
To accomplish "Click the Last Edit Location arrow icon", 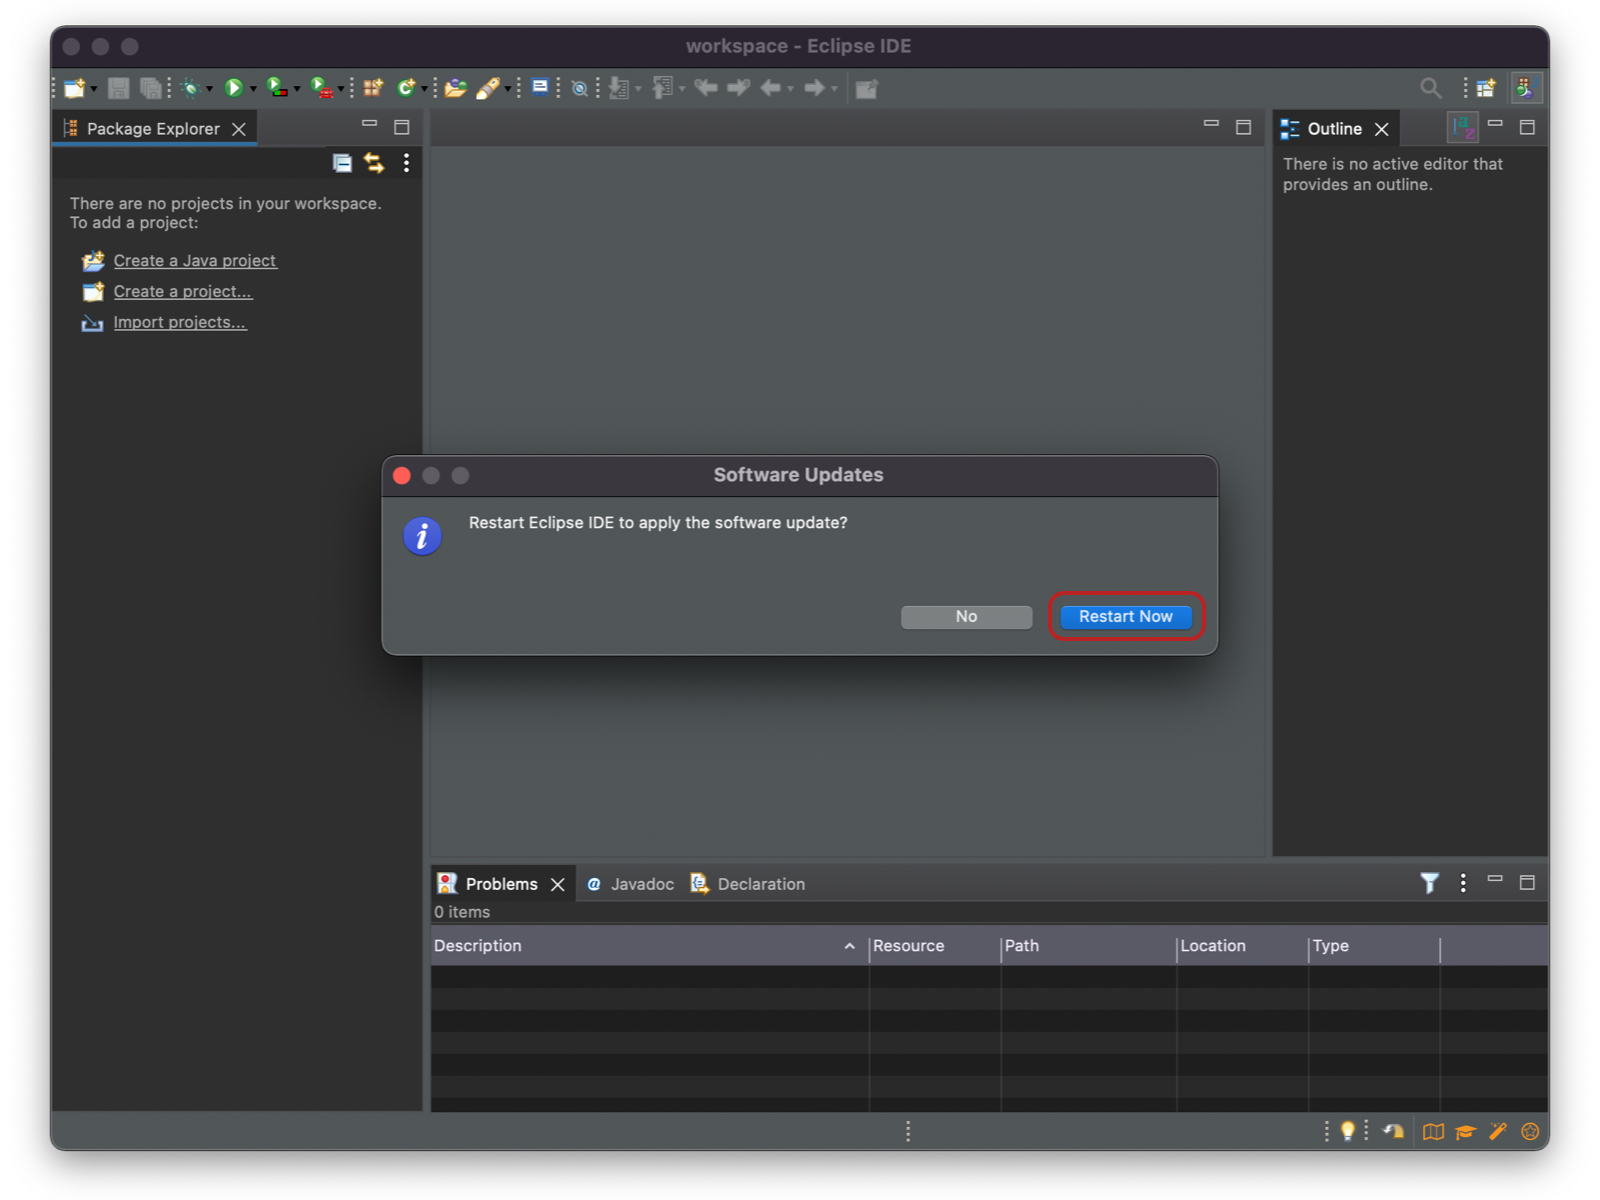I will [706, 88].
